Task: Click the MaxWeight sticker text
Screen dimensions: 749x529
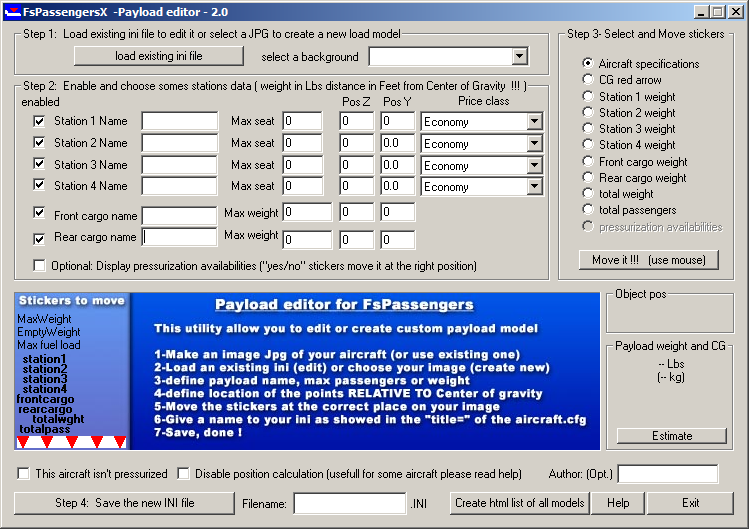Action: [44, 319]
